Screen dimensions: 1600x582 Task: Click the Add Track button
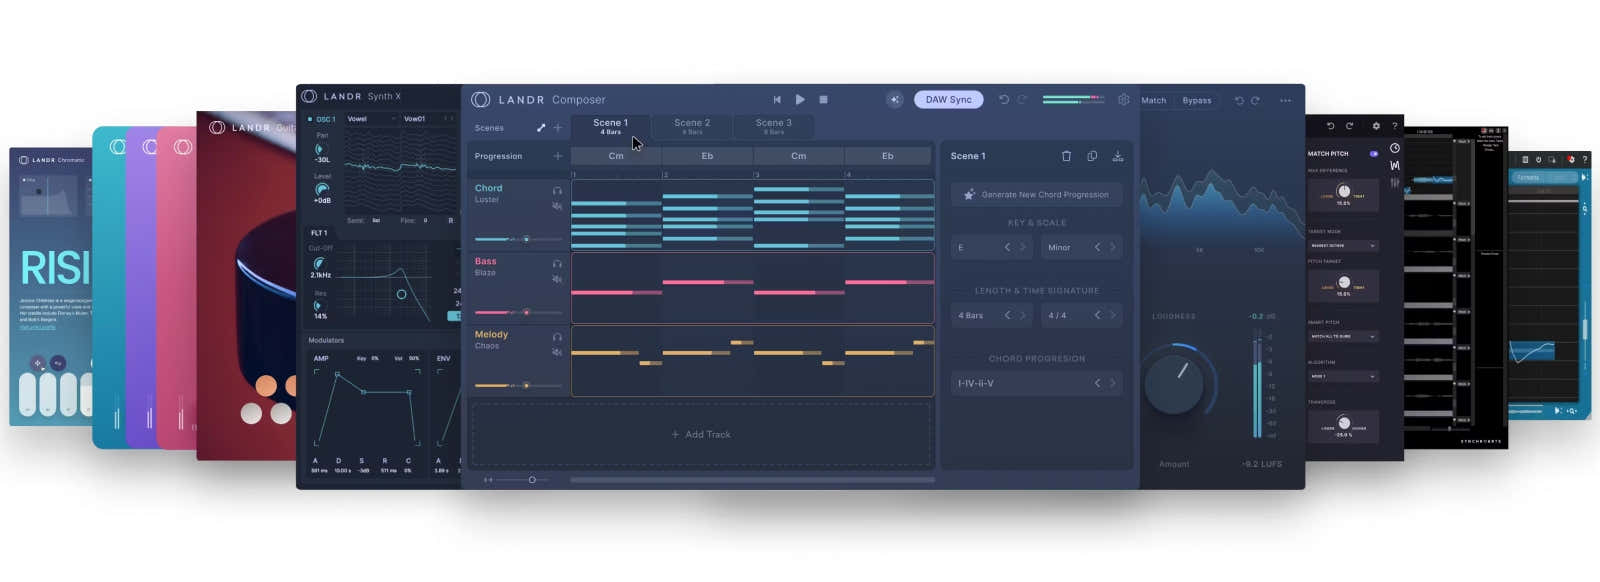701,435
